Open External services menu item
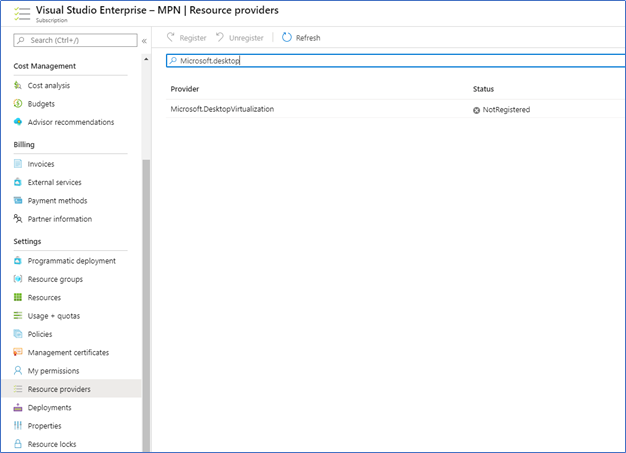The width and height of the screenshot is (626, 453). [x=54, y=182]
